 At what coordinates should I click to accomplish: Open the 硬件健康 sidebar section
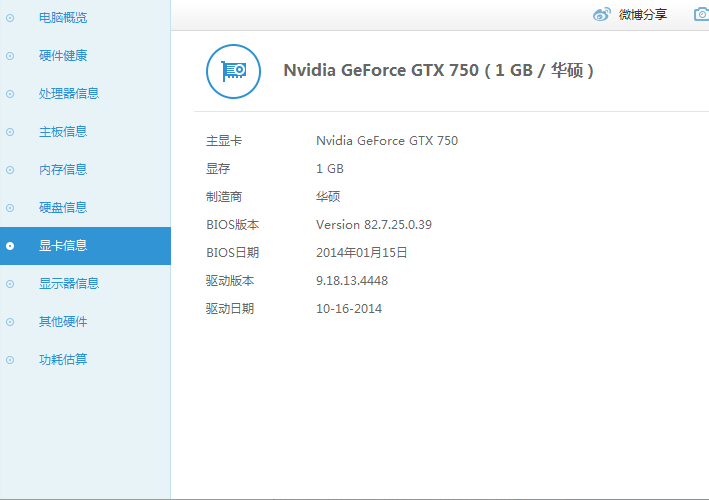tap(63, 56)
